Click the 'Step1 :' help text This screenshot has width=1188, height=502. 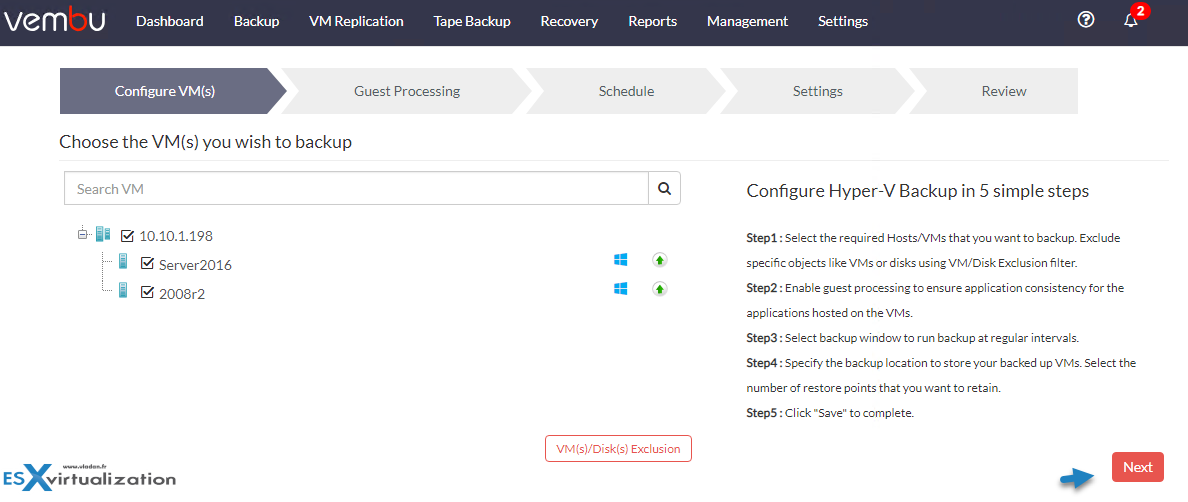[764, 238]
